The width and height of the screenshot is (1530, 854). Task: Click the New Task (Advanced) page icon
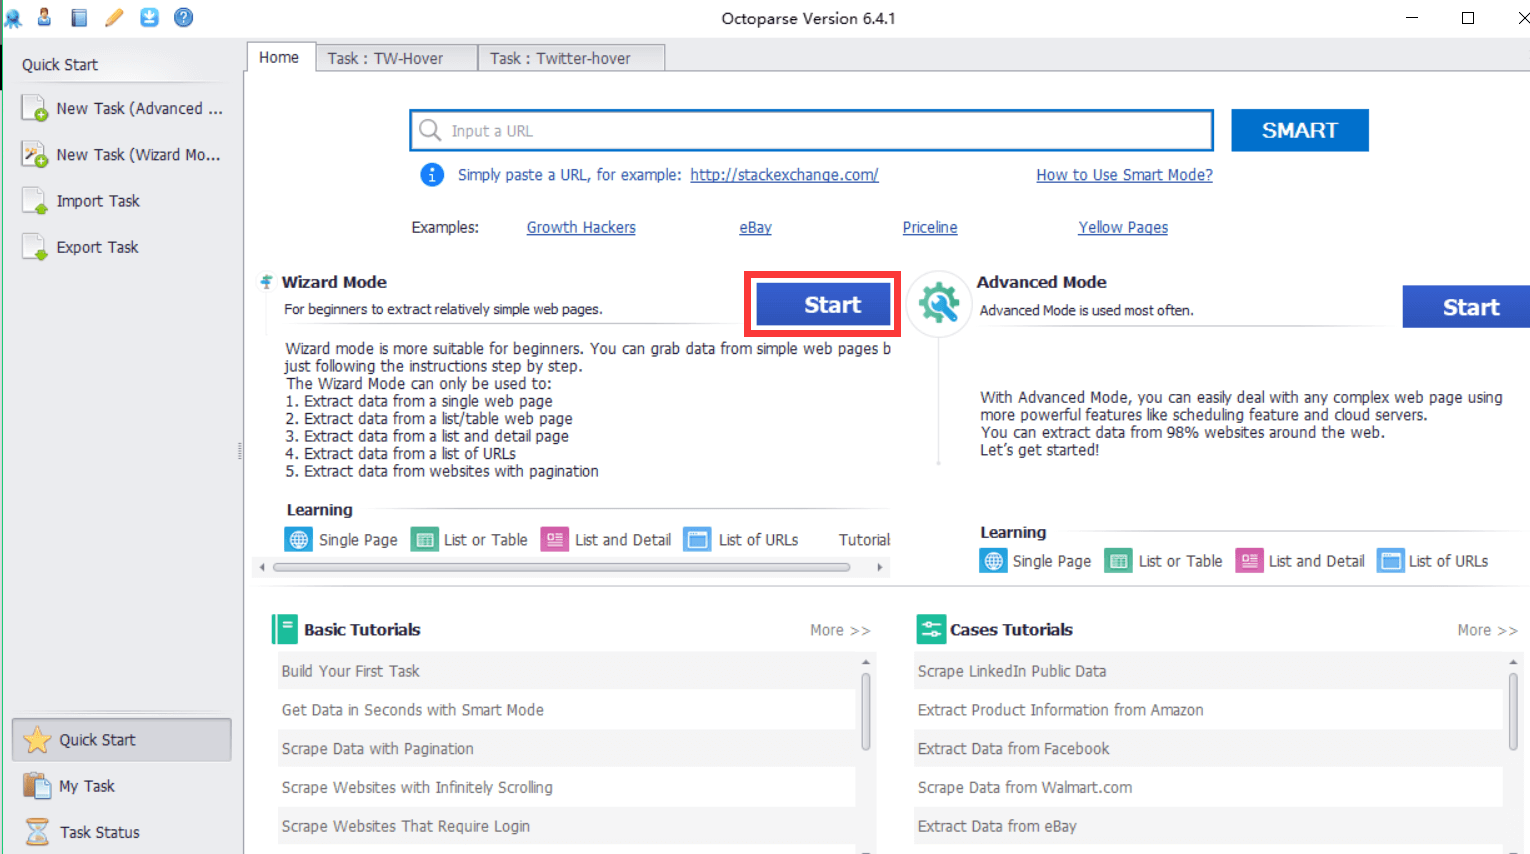click(35, 108)
